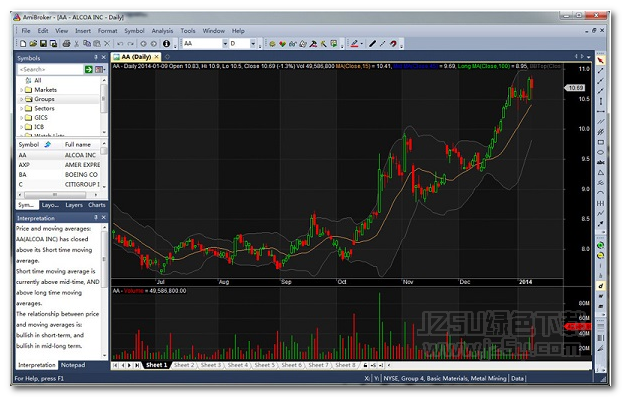
Task: Toggle the daily 'd' interval button
Action: tap(601, 286)
